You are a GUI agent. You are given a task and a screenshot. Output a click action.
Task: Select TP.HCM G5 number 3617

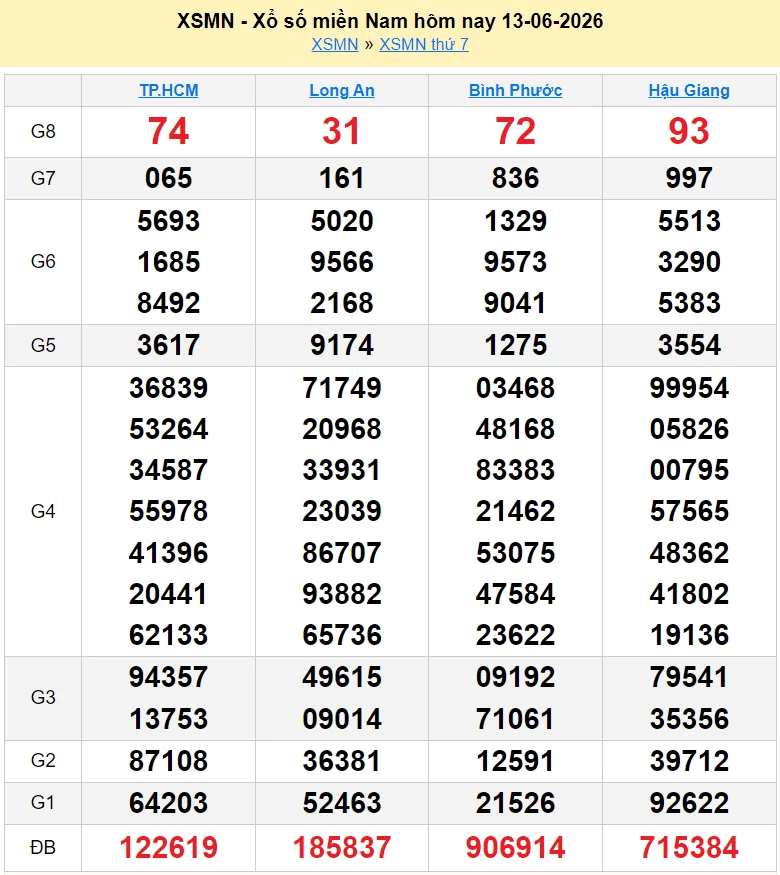(x=168, y=345)
